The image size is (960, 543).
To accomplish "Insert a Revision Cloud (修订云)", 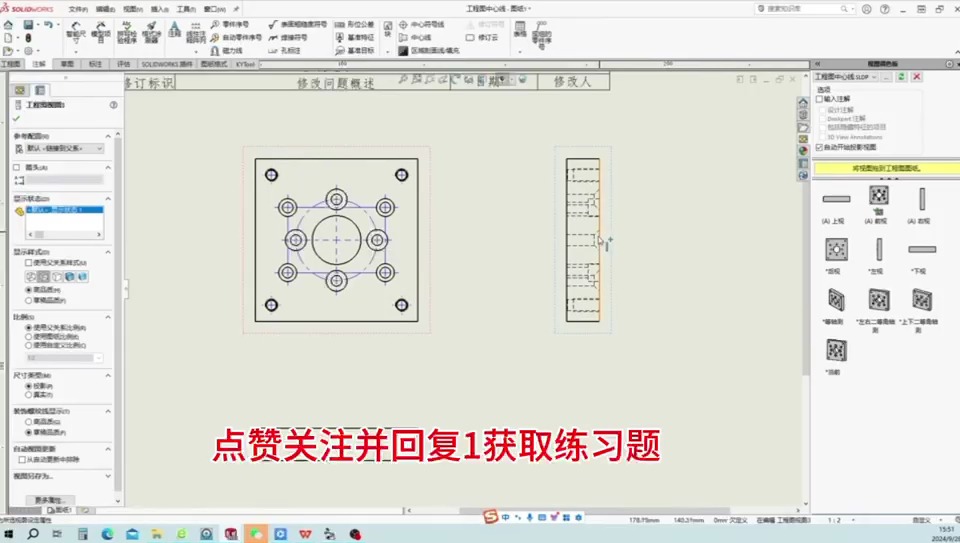I will 481,37.
